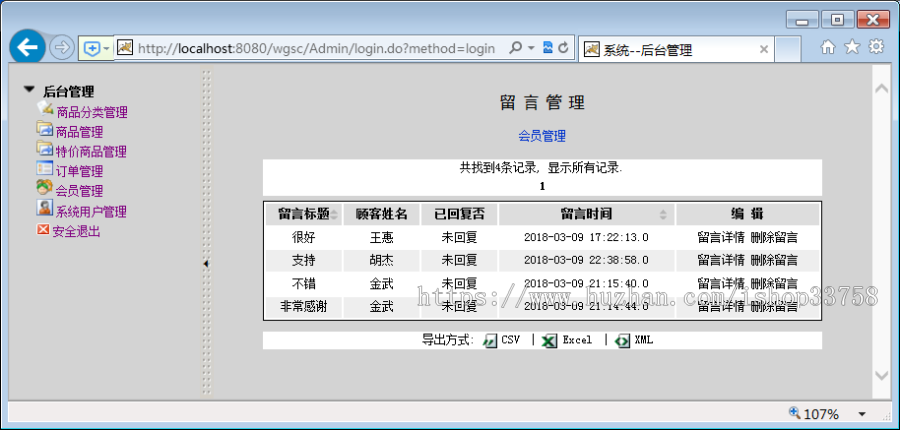This screenshot has width=900, height=430.
Task: Sort by the 留言标题 column header
Action: tap(304, 214)
